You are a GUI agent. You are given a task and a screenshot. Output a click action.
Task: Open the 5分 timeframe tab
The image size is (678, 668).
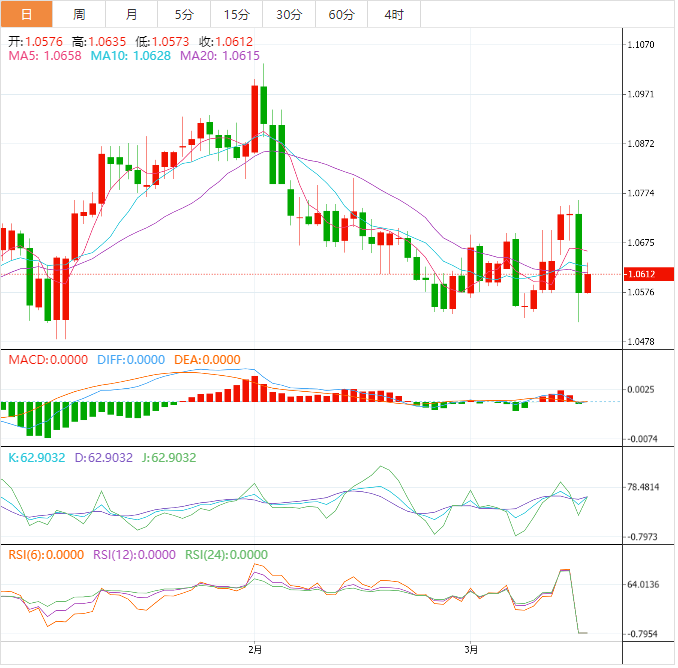[184, 14]
